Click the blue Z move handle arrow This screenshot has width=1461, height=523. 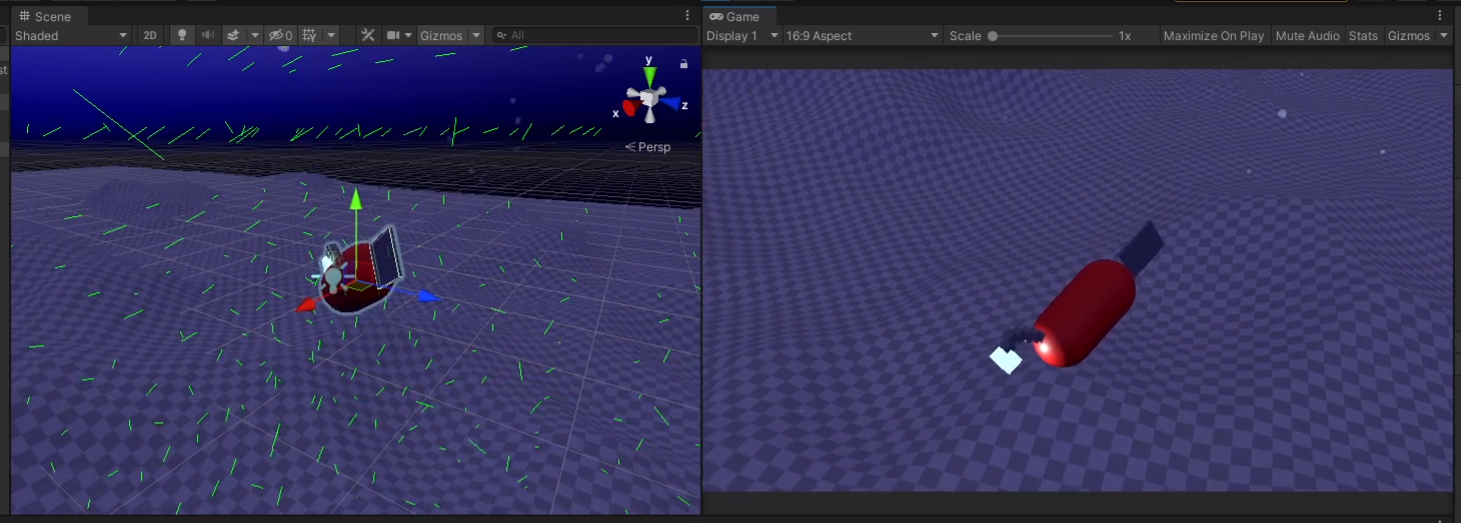(x=428, y=295)
